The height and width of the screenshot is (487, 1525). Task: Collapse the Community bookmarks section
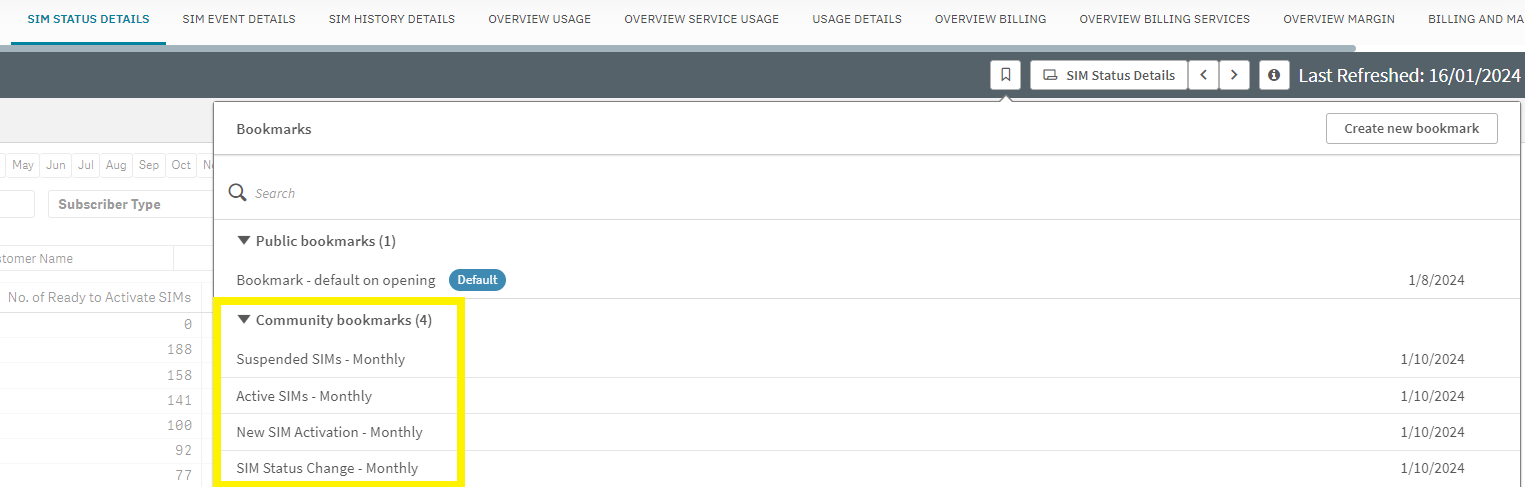click(x=244, y=320)
